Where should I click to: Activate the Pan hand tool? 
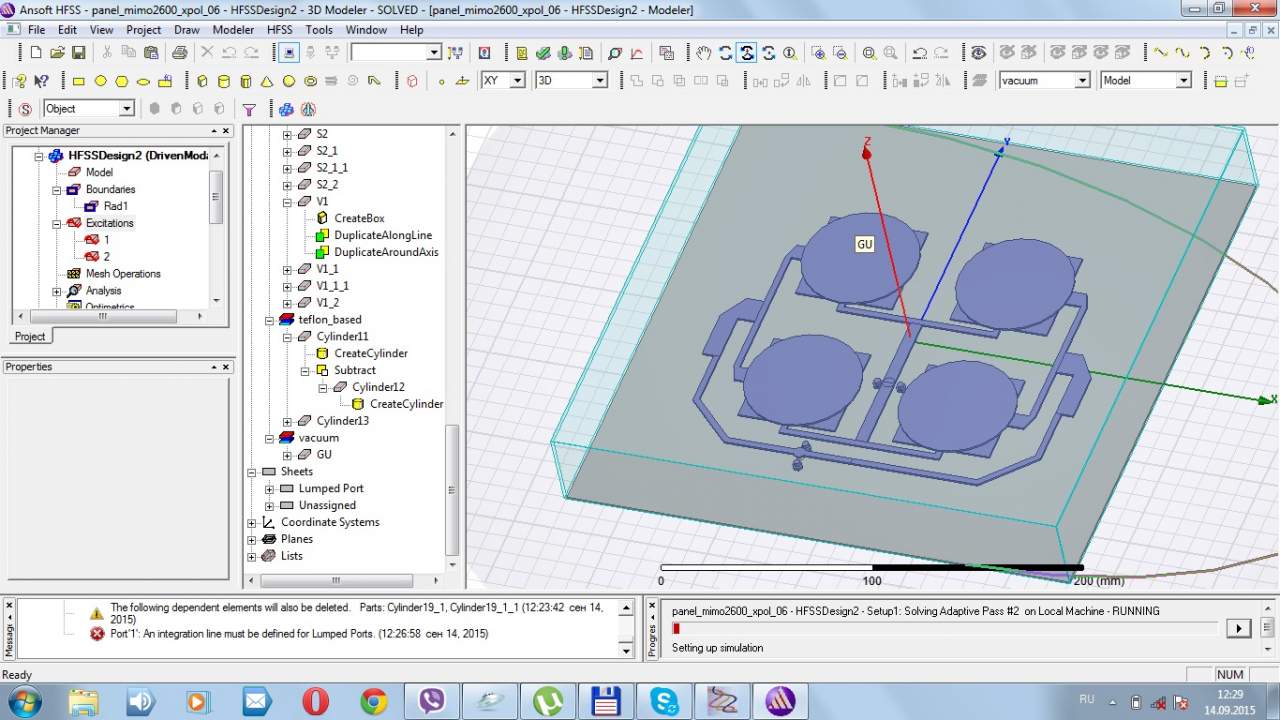704,53
